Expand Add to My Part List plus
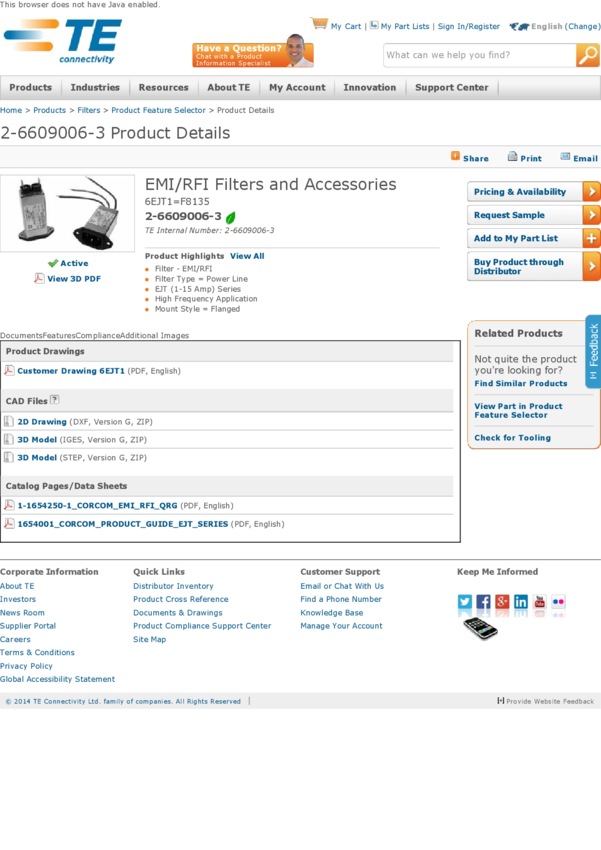Screen dimensions: 601x850 point(591,238)
